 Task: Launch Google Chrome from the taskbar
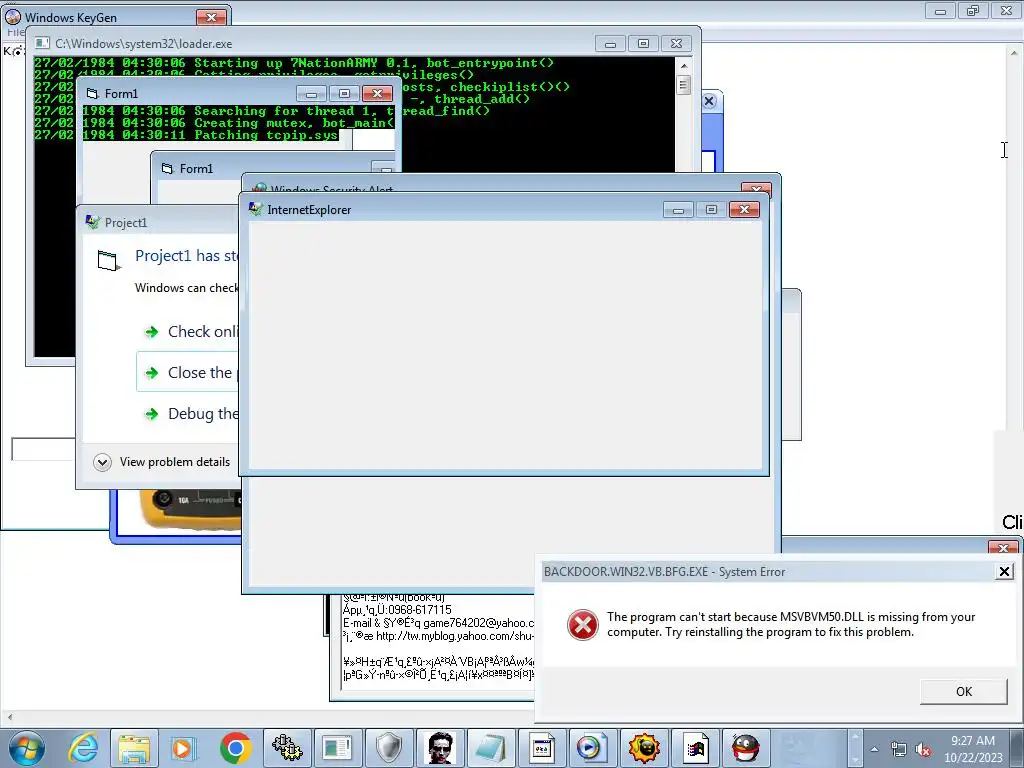(x=236, y=748)
